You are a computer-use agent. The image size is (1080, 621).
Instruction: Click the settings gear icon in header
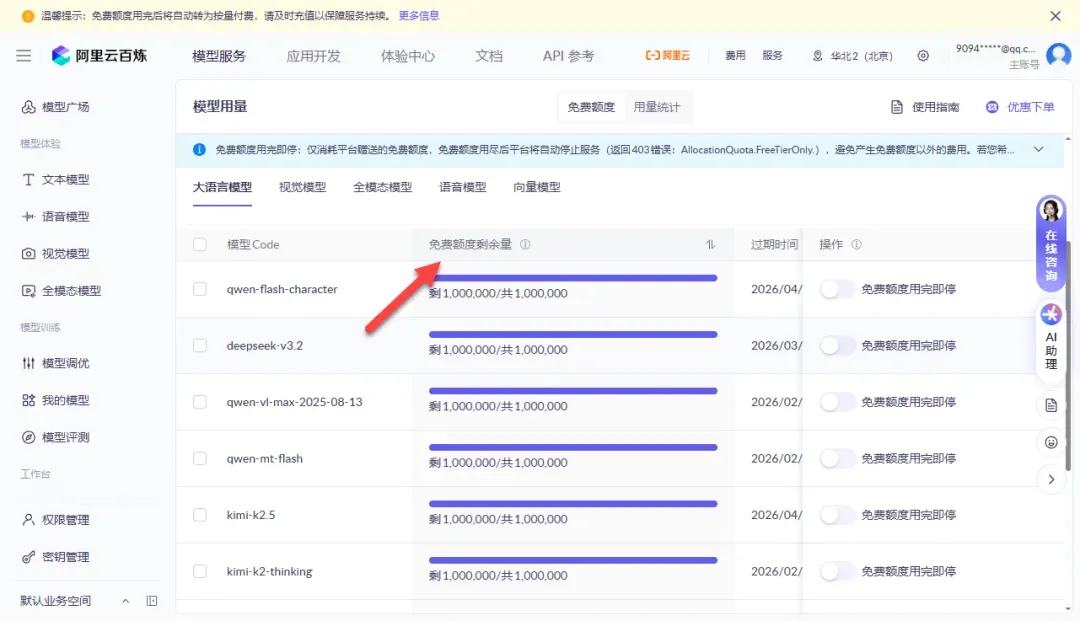pyautogui.click(x=923, y=56)
